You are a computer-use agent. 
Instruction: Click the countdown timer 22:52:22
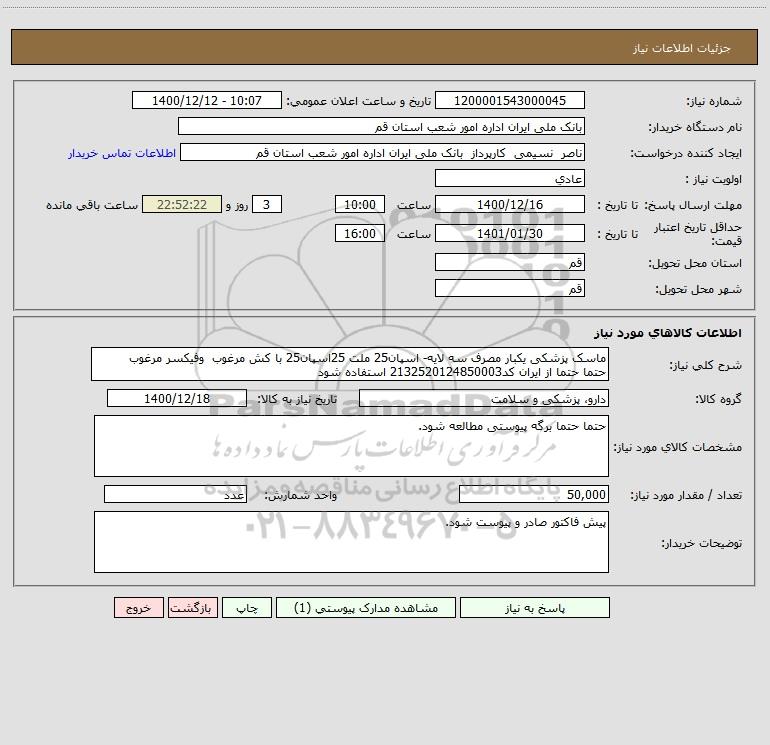(182, 204)
